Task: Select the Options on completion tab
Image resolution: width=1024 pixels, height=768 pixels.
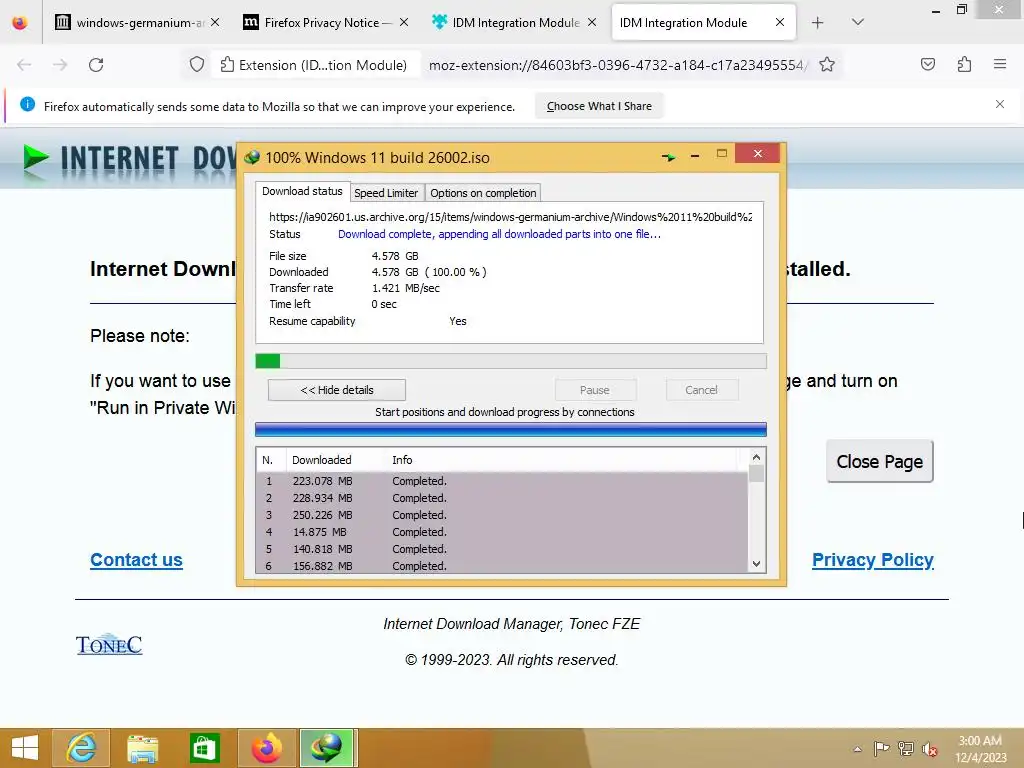Action: click(483, 193)
